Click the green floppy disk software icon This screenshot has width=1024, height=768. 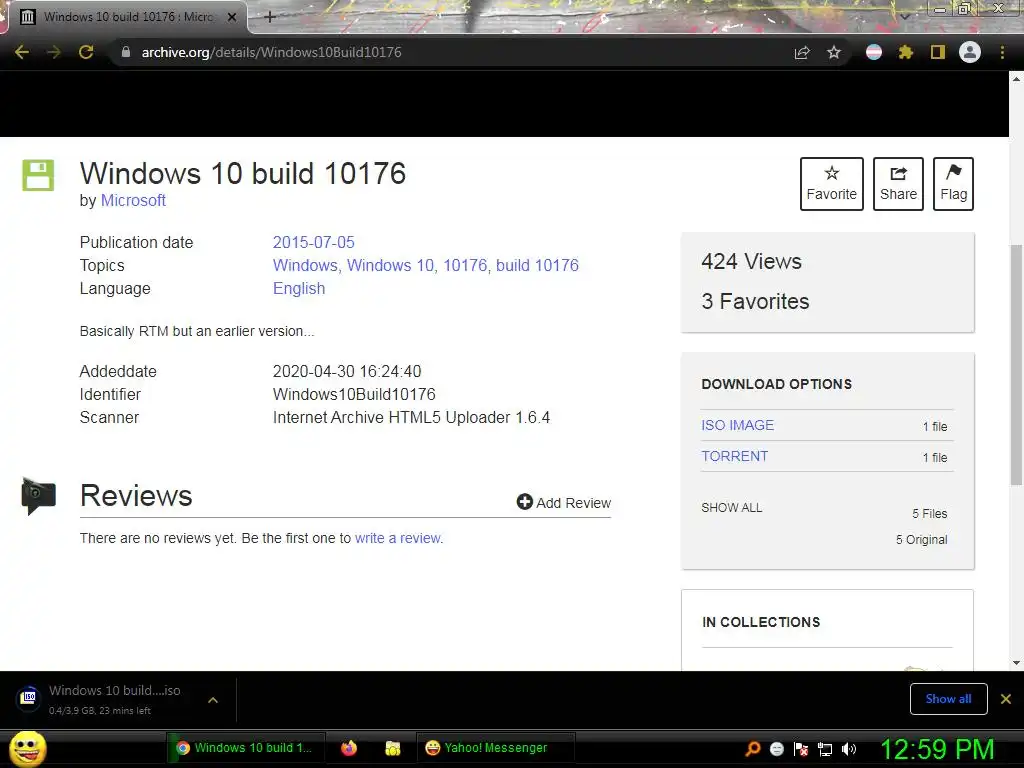point(38,175)
